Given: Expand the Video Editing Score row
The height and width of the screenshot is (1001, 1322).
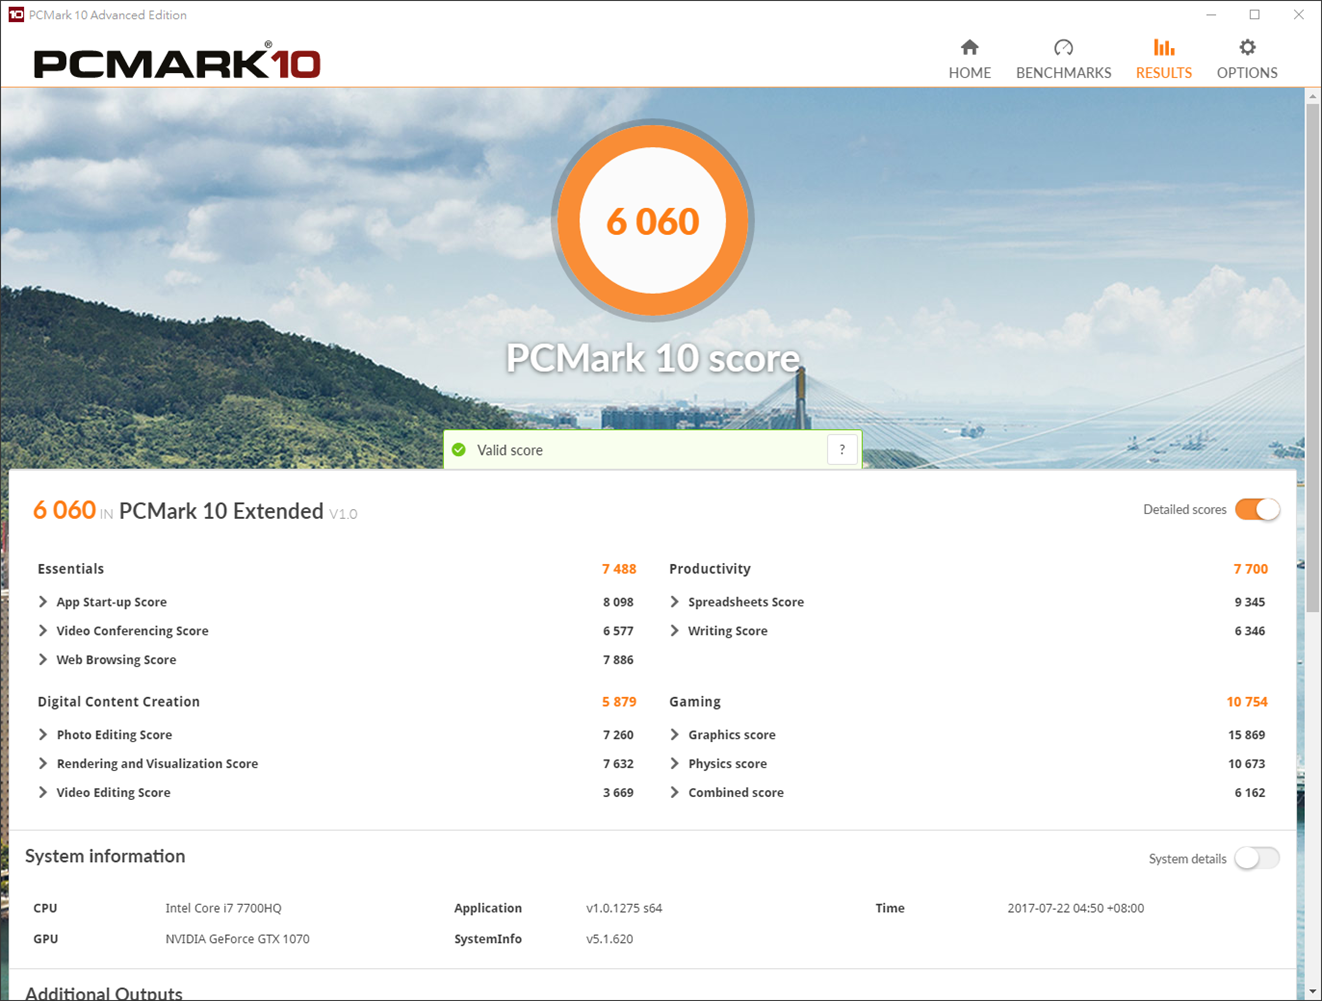Looking at the screenshot, I should tap(43, 792).
